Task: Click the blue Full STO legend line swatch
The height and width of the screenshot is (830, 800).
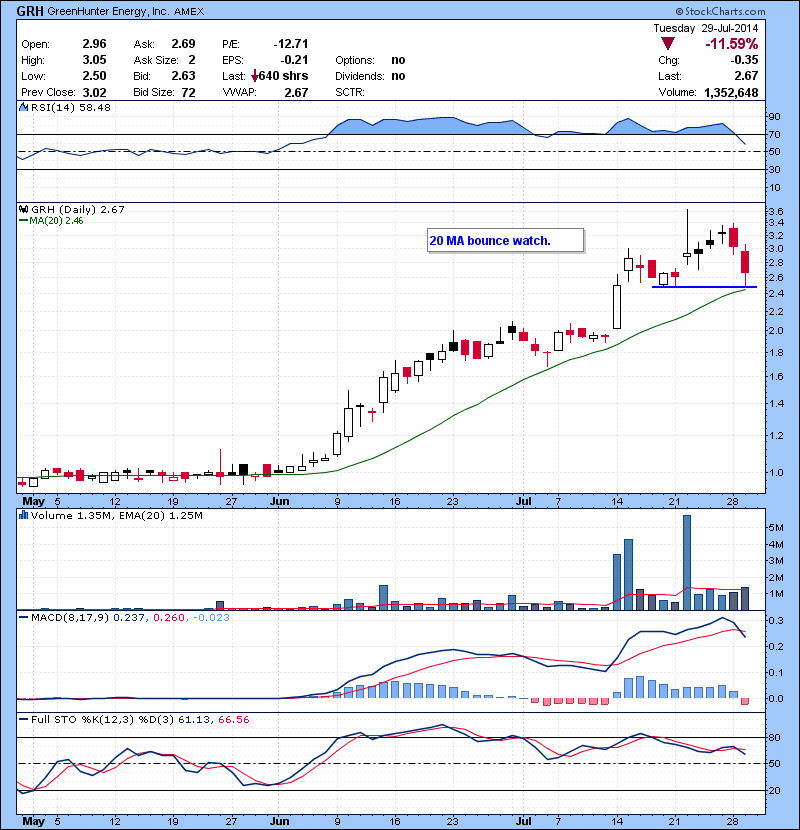Action: click(x=23, y=719)
